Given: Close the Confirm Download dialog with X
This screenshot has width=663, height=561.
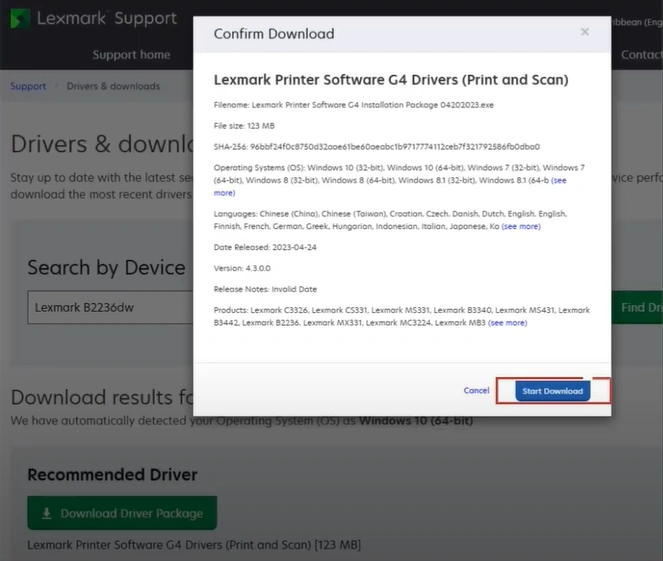Looking at the screenshot, I should point(585,32).
